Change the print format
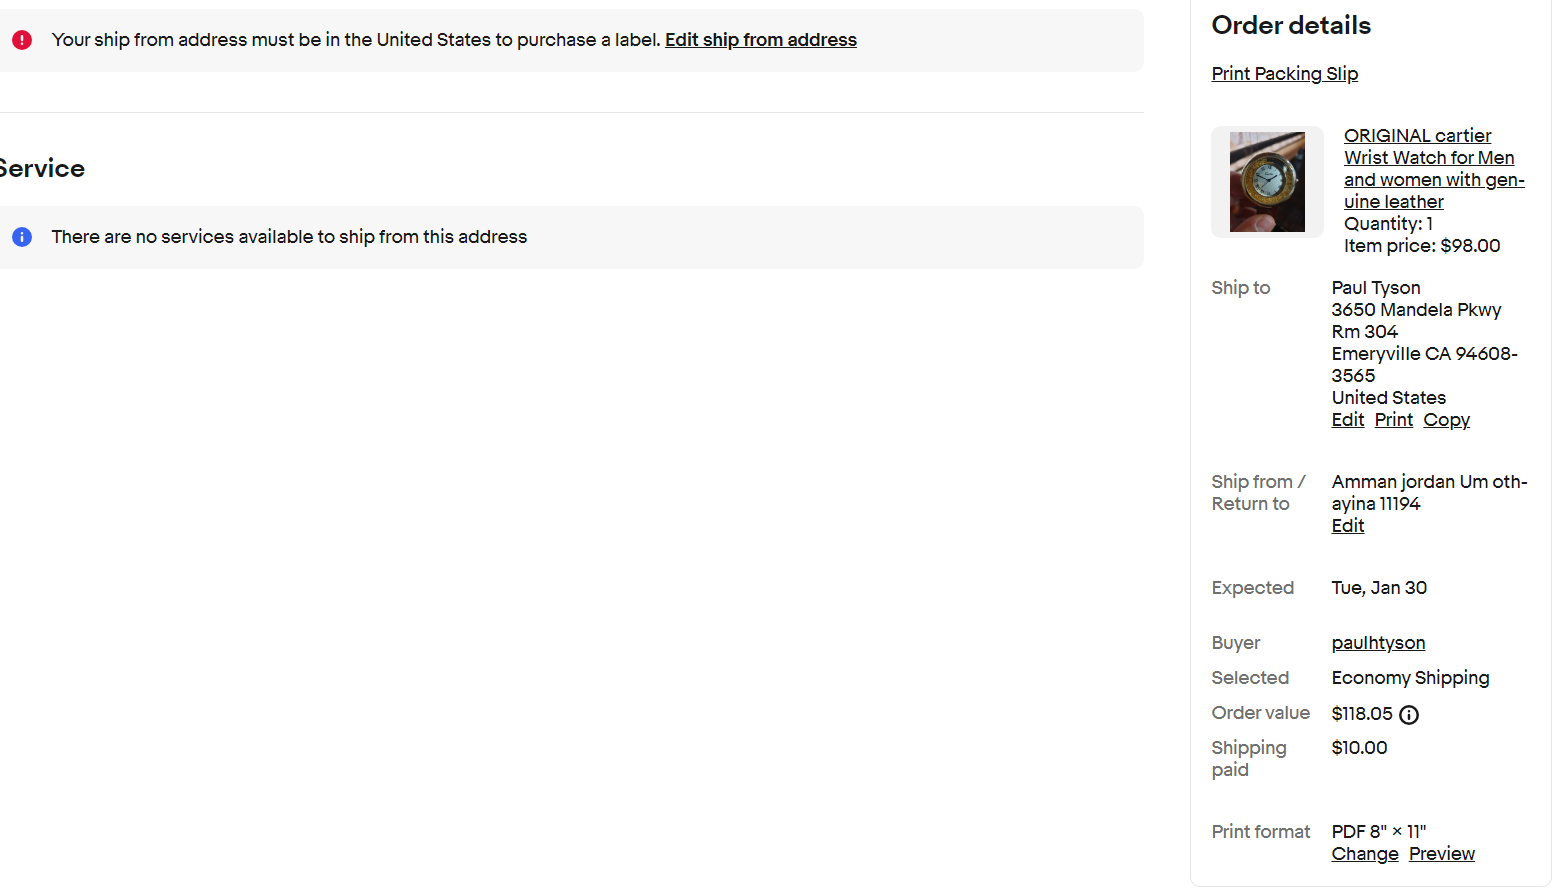 click(1364, 854)
